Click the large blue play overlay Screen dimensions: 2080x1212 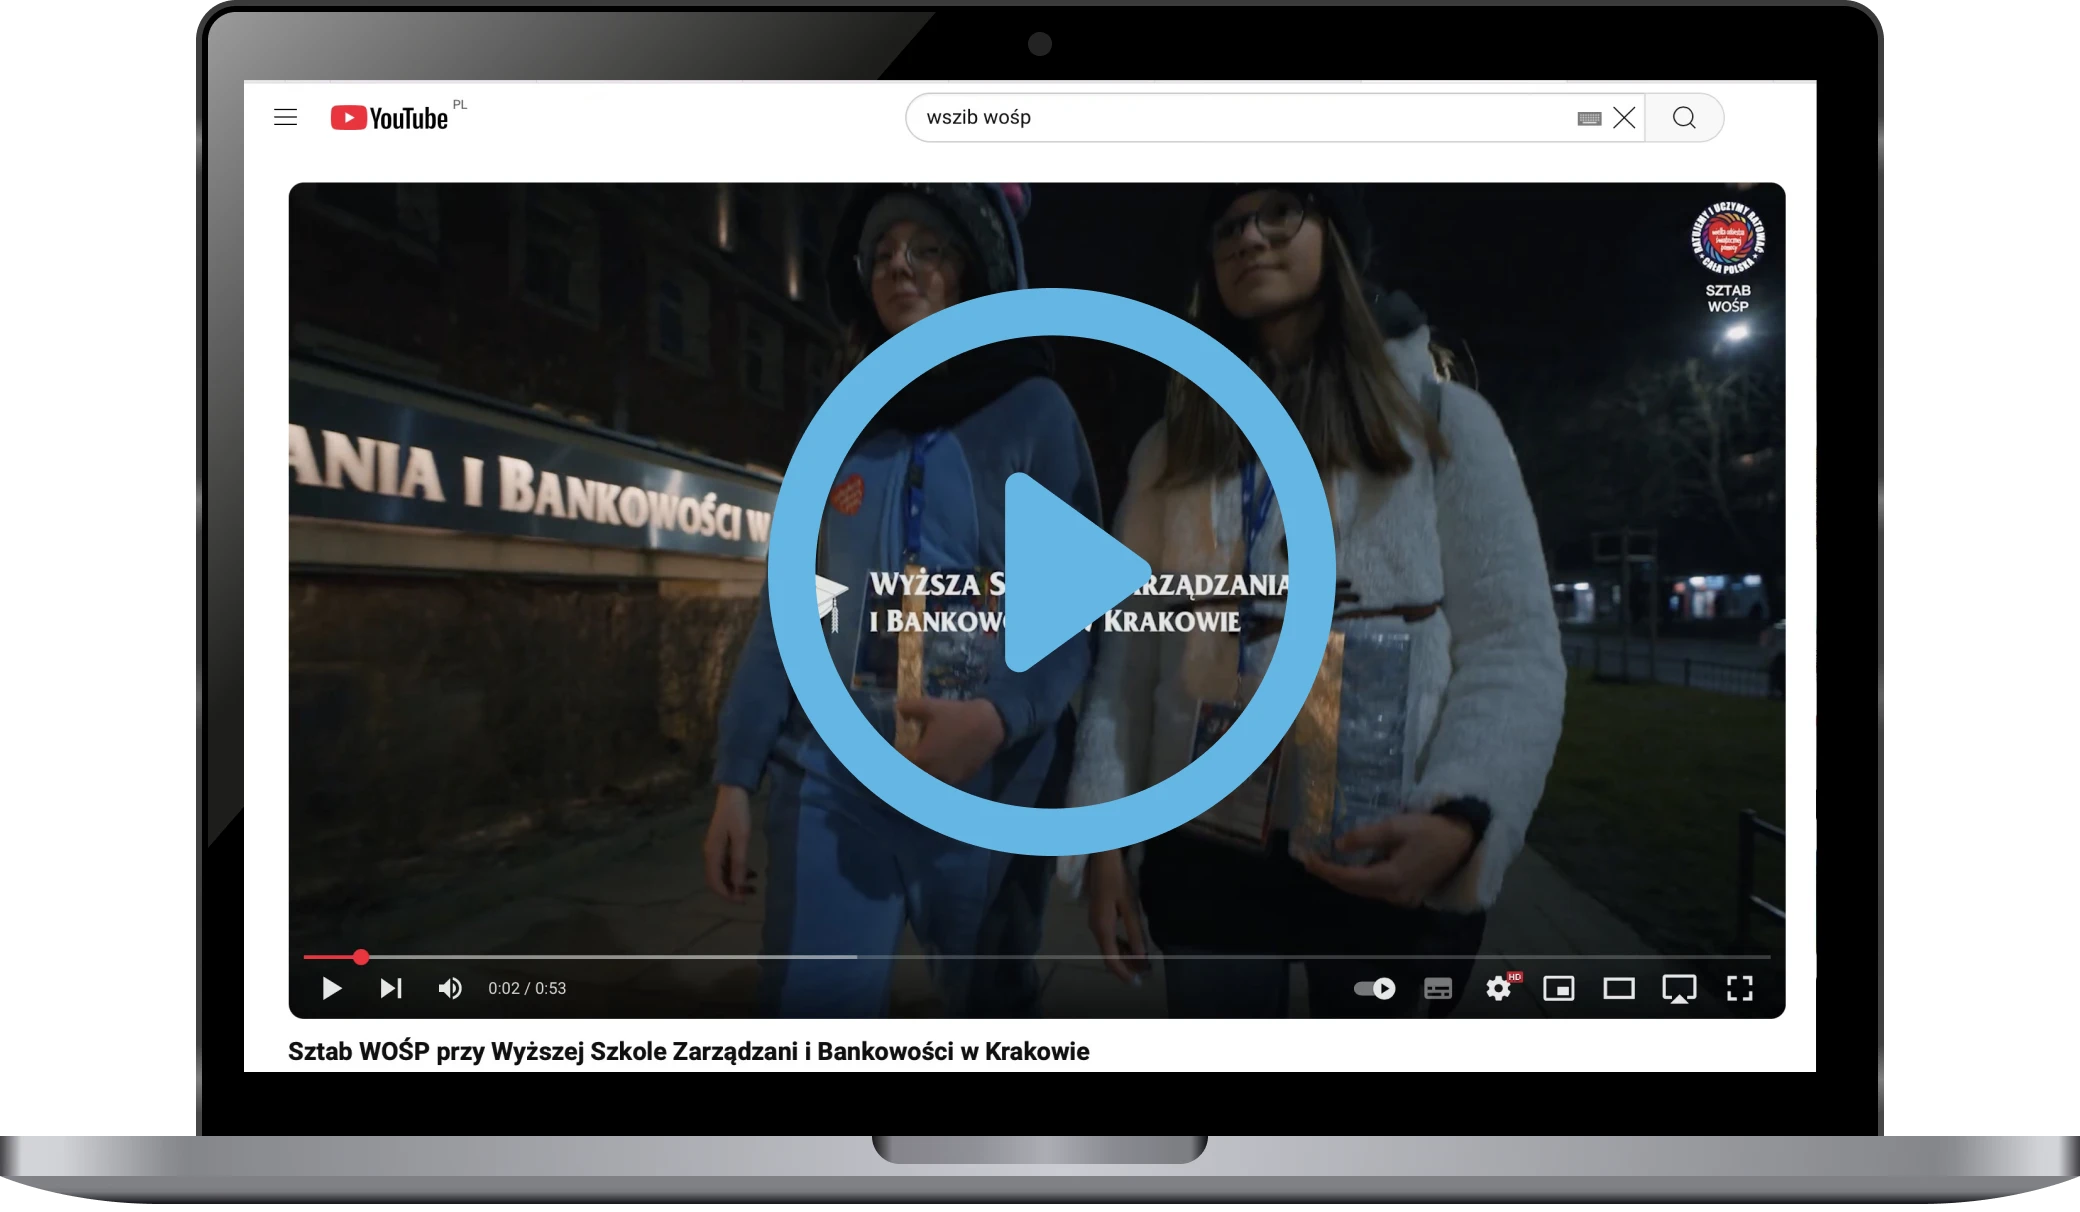click(1052, 572)
